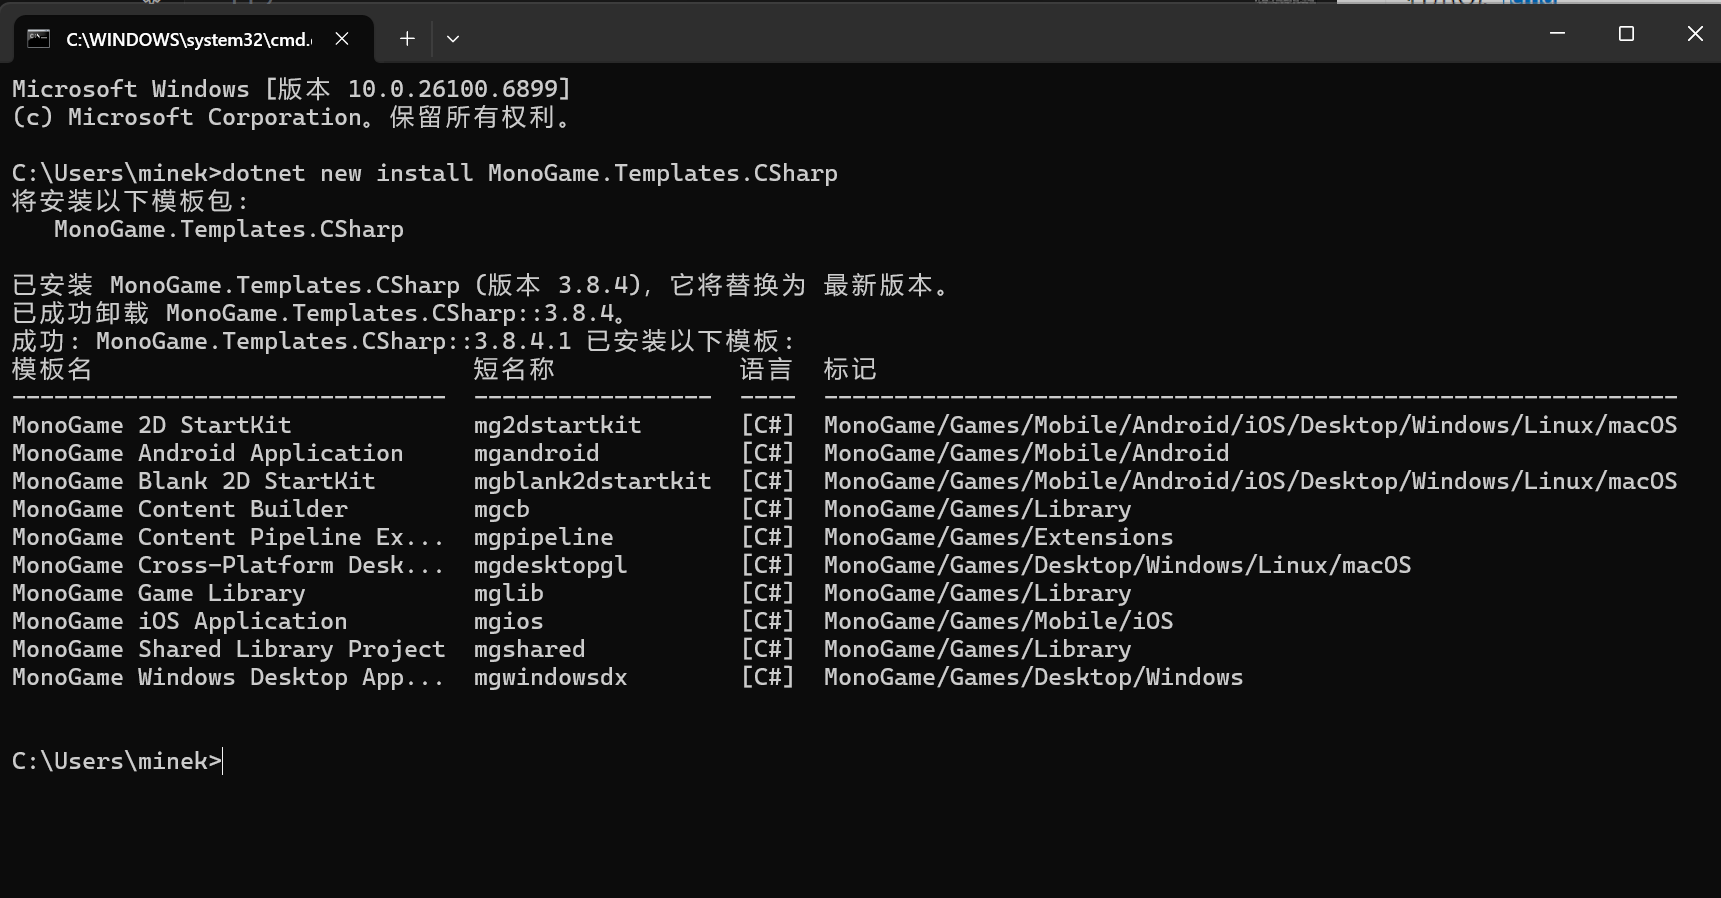Click the 标记 column header
Image resolution: width=1721 pixels, height=898 pixels.
(850, 369)
